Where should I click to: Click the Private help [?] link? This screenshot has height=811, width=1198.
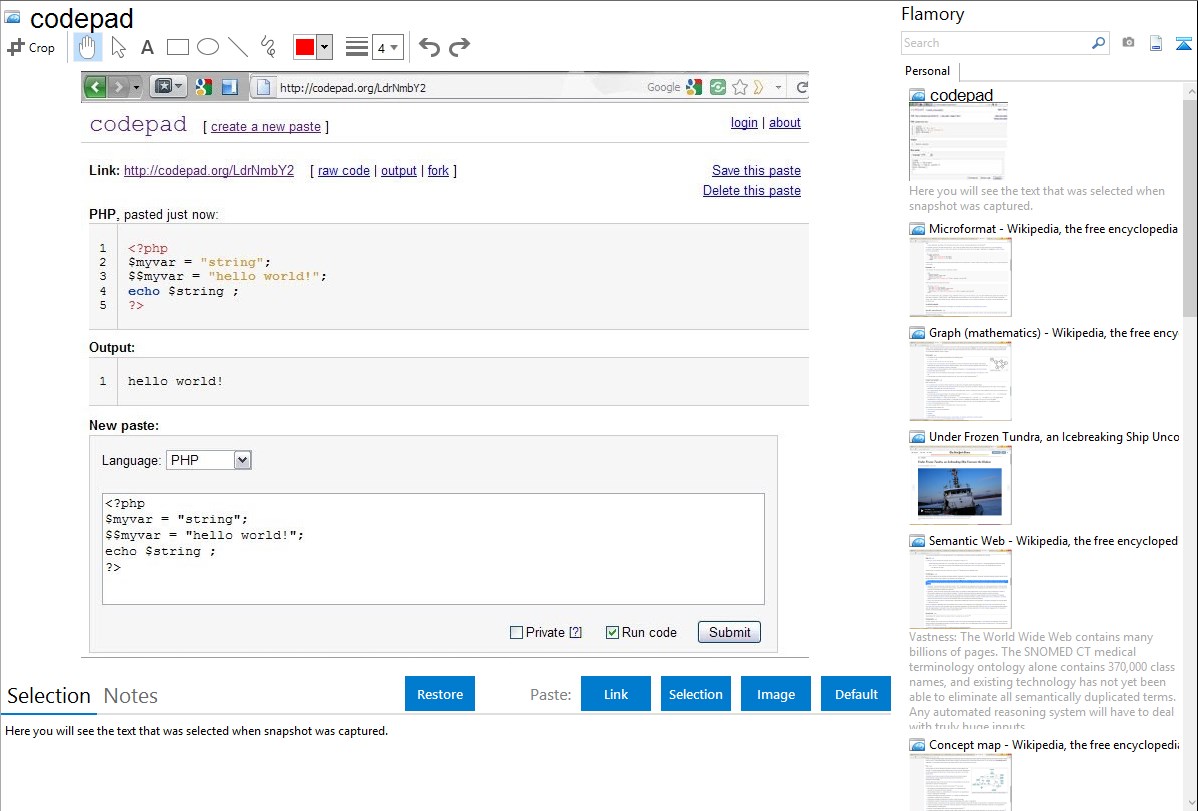pos(575,632)
